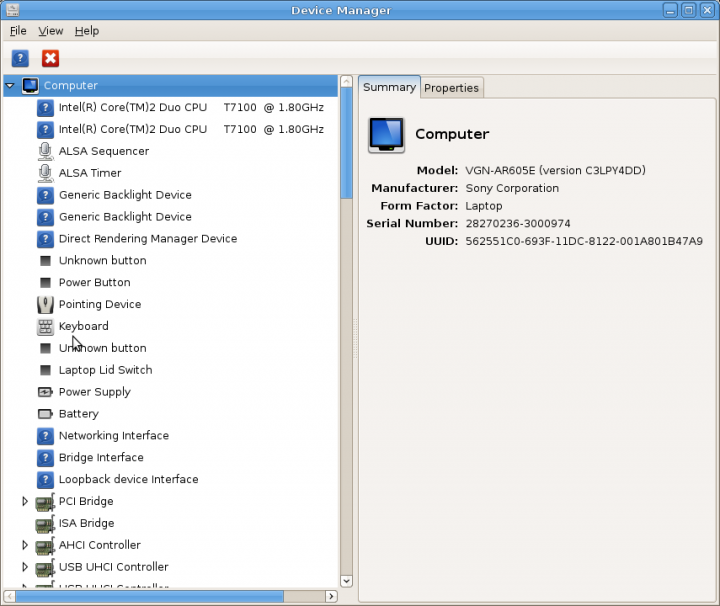The height and width of the screenshot is (606, 720).
Task: Click the Pointing Device mouse icon
Action: click(45, 304)
